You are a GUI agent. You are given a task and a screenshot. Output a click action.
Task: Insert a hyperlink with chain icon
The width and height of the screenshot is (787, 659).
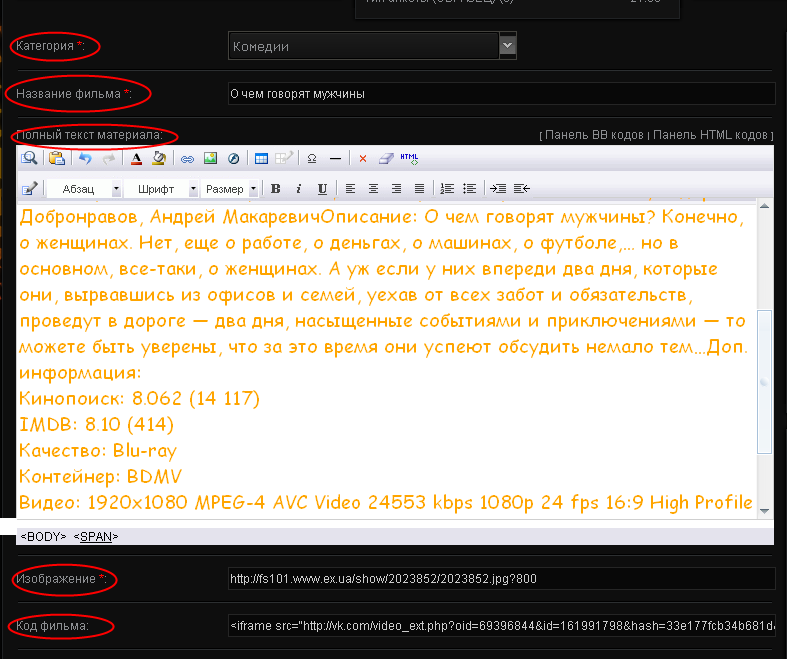point(187,159)
